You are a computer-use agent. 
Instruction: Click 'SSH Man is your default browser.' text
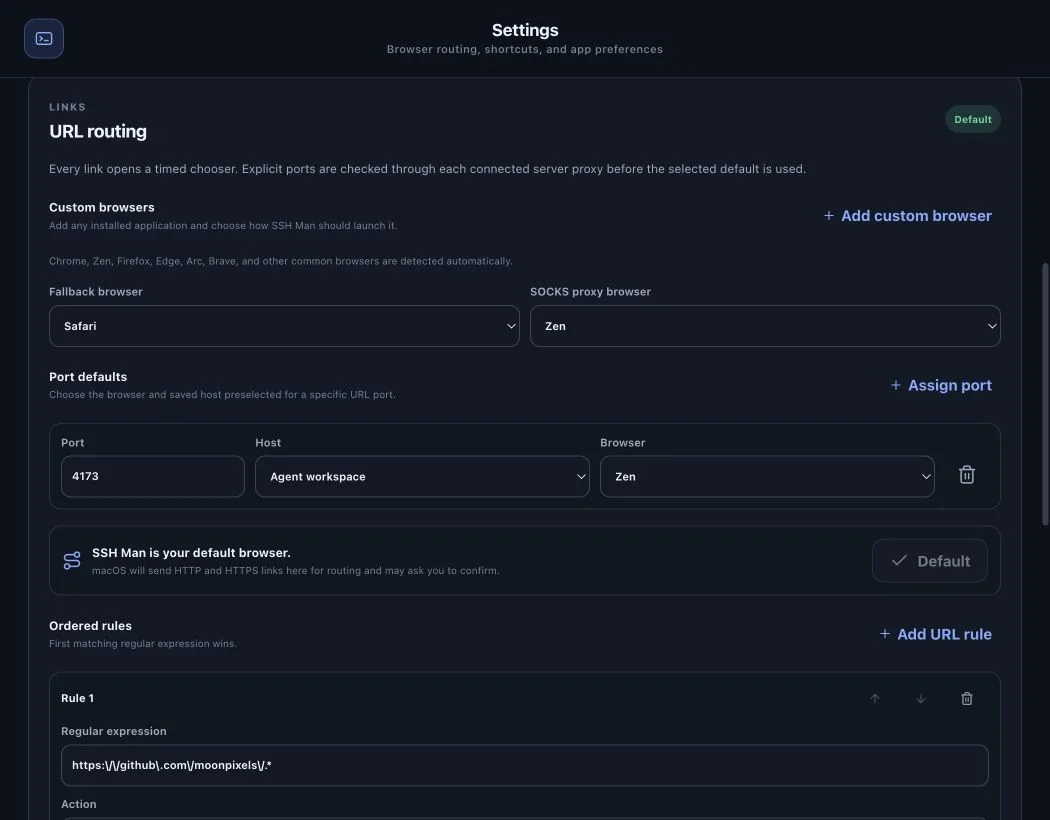click(x=191, y=553)
